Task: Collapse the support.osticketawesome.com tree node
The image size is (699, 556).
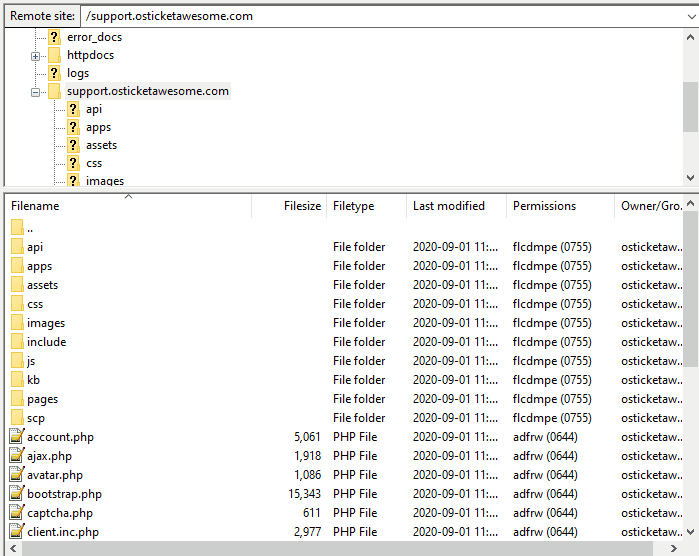Action: click(x=35, y=92)
